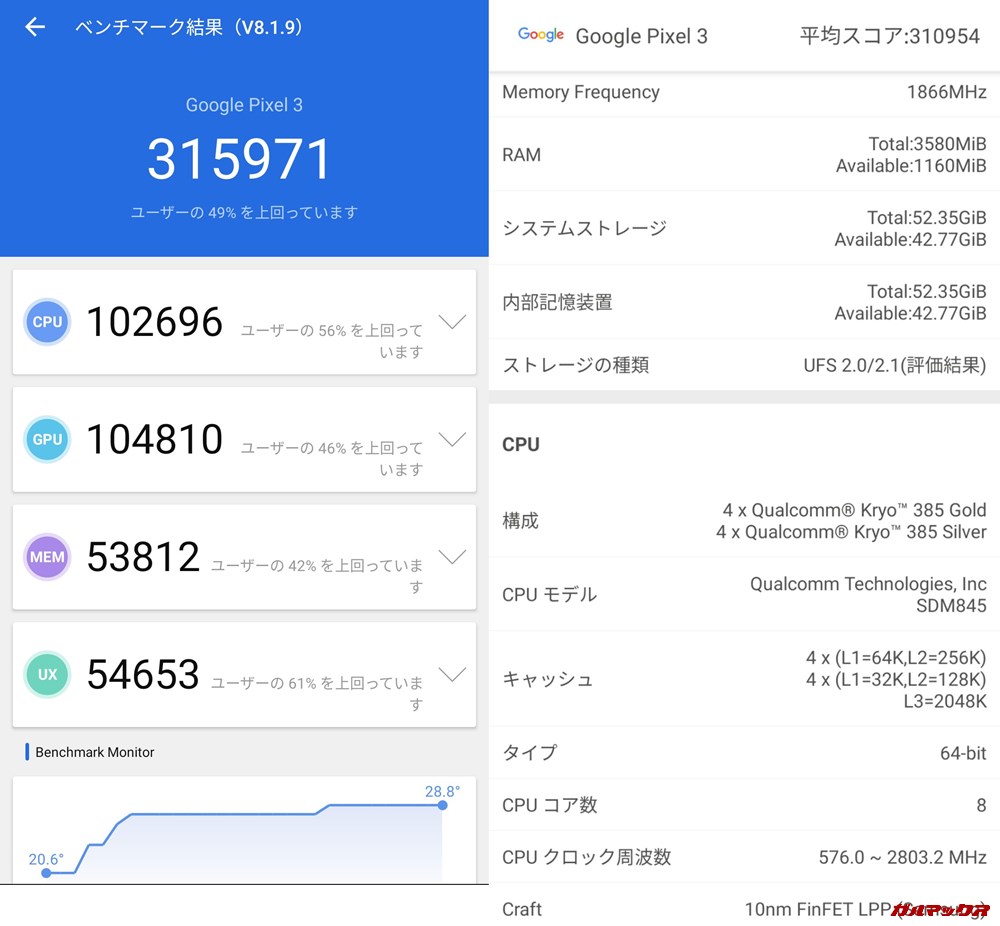Tap the UX score circle icon

(47, 674)
